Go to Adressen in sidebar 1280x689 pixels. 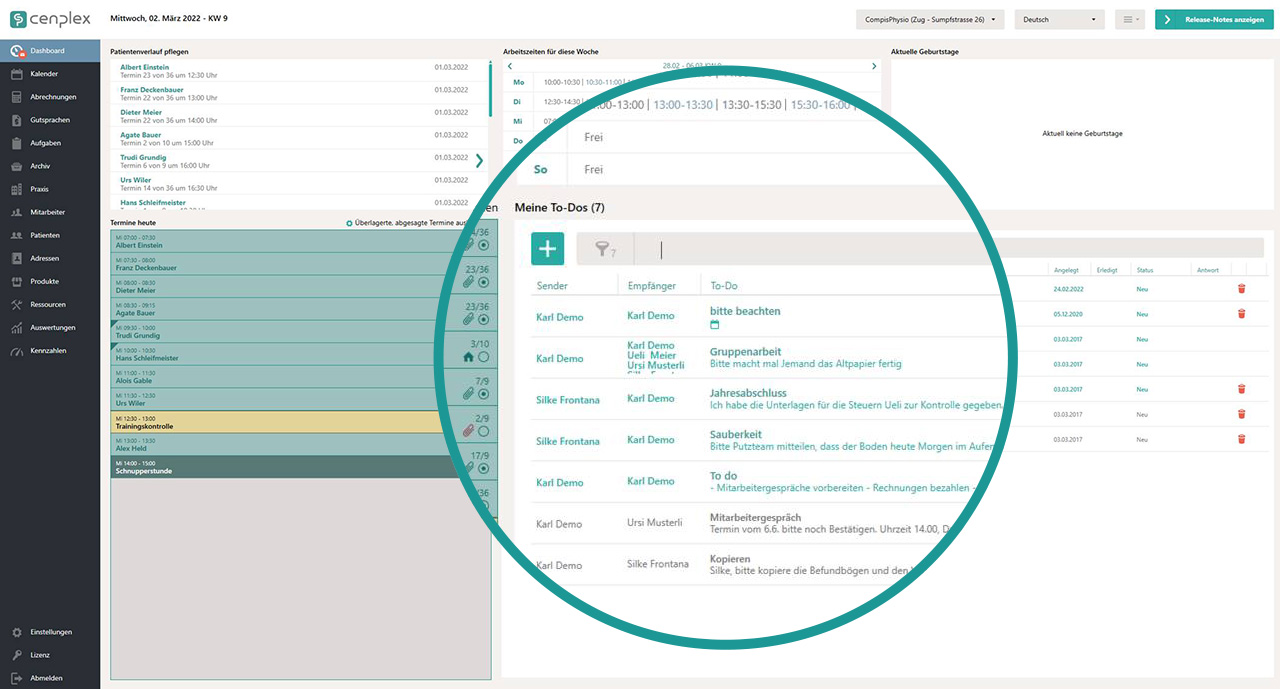pos(50,258)
